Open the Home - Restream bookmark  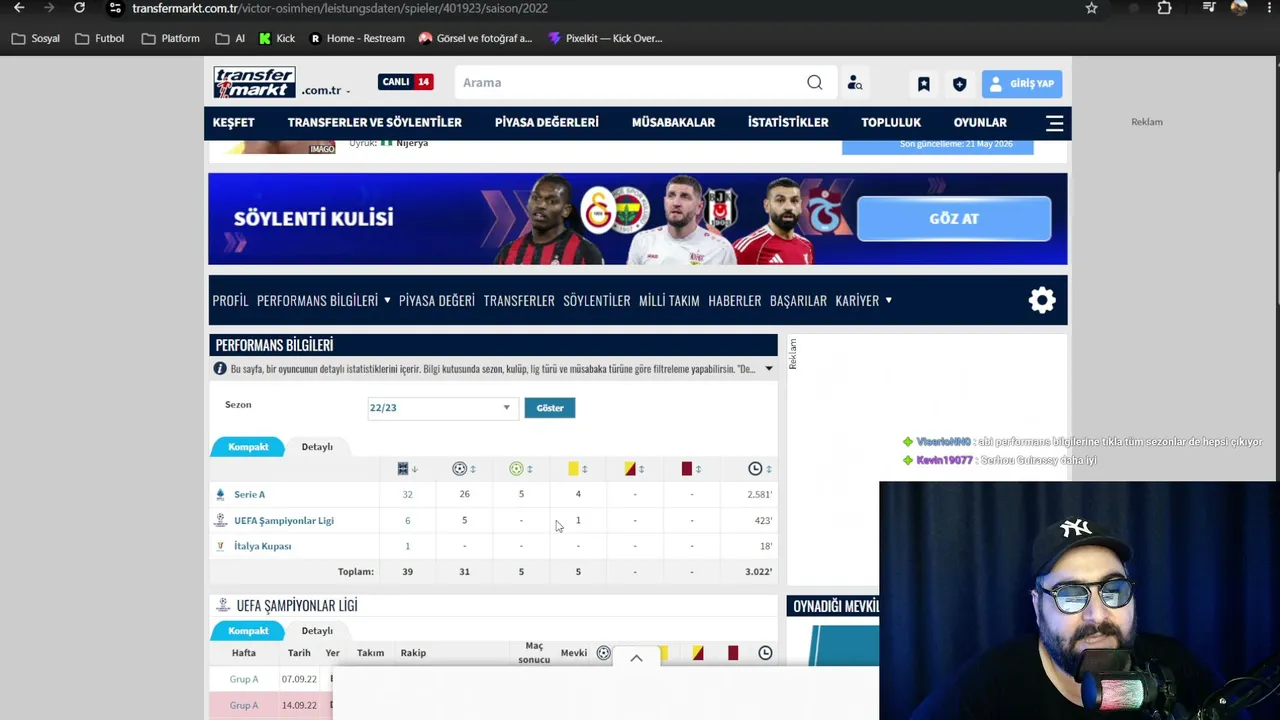357,39
